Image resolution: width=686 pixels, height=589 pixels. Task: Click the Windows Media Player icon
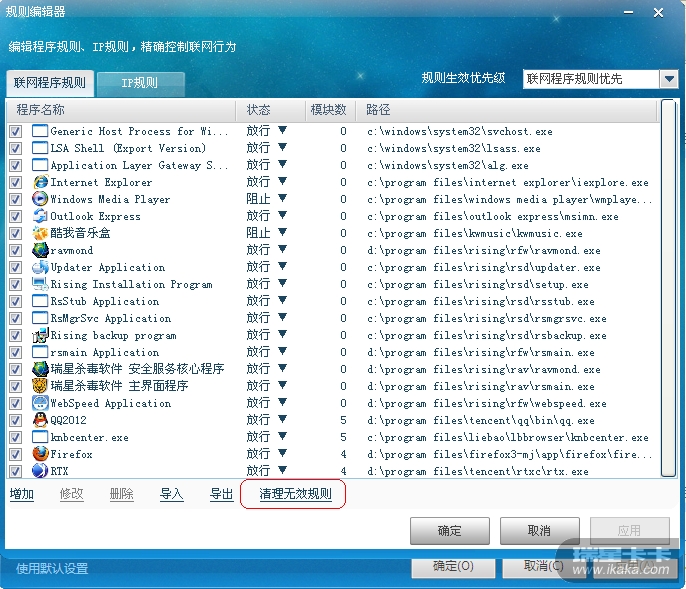pyautogui.click(x=40, y=199)
